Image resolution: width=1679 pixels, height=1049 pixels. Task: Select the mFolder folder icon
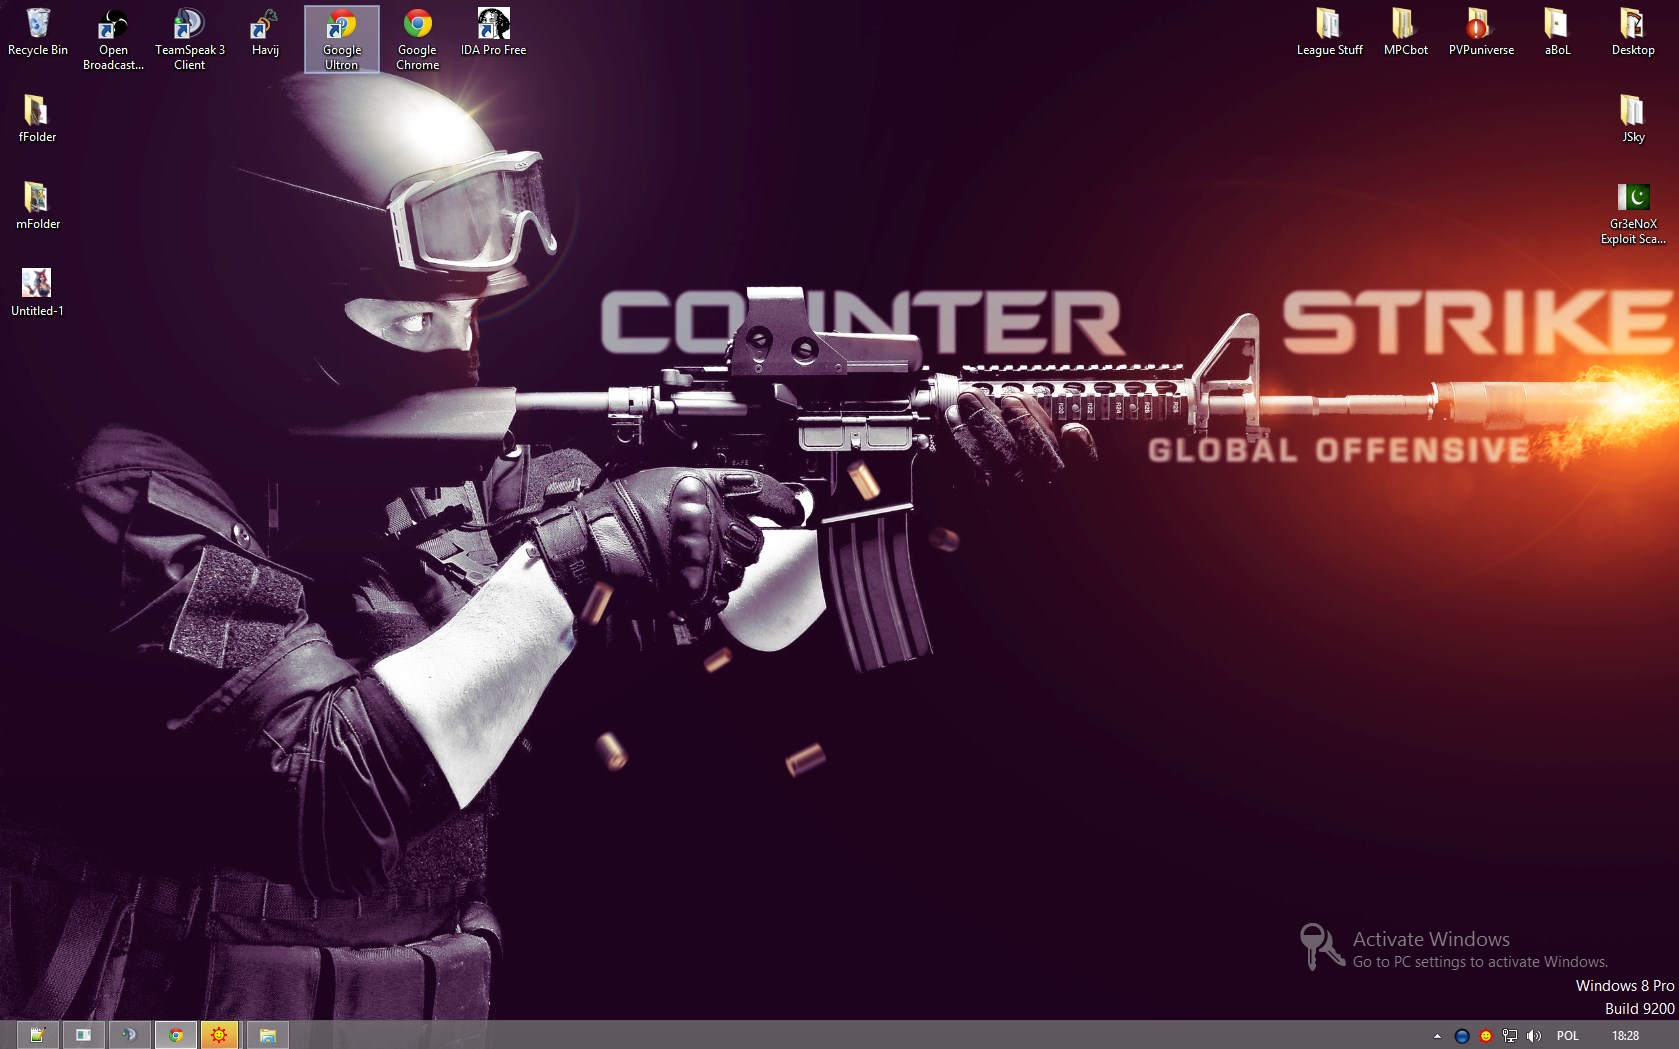point(38,206)
